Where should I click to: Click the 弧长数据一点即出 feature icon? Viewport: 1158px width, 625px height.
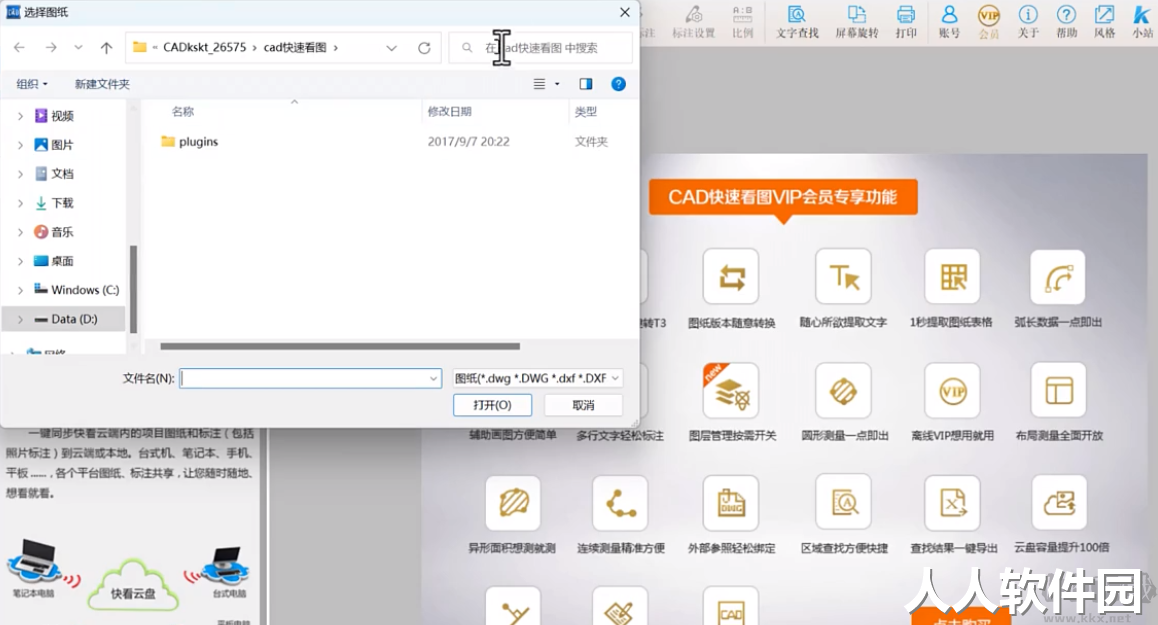[1058, 276]
